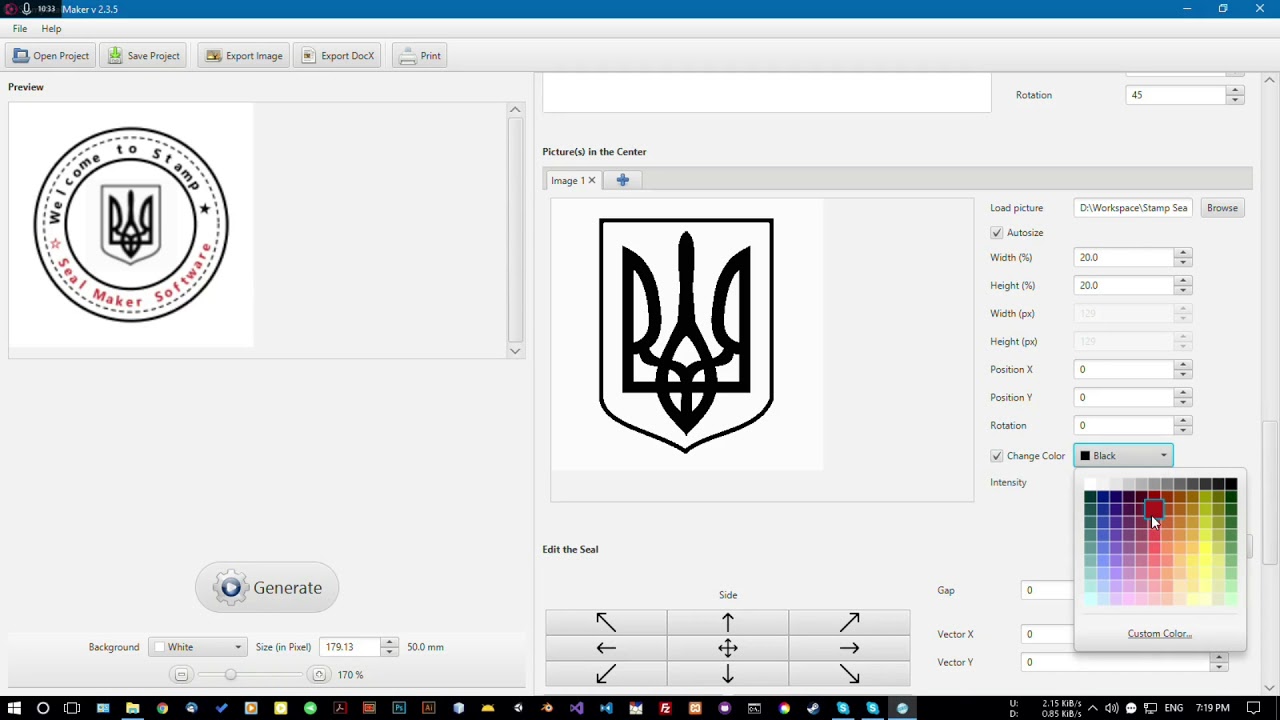The image size is (1280, 720).
Task: Open Task View in taskbar
Action: [72, 708]
